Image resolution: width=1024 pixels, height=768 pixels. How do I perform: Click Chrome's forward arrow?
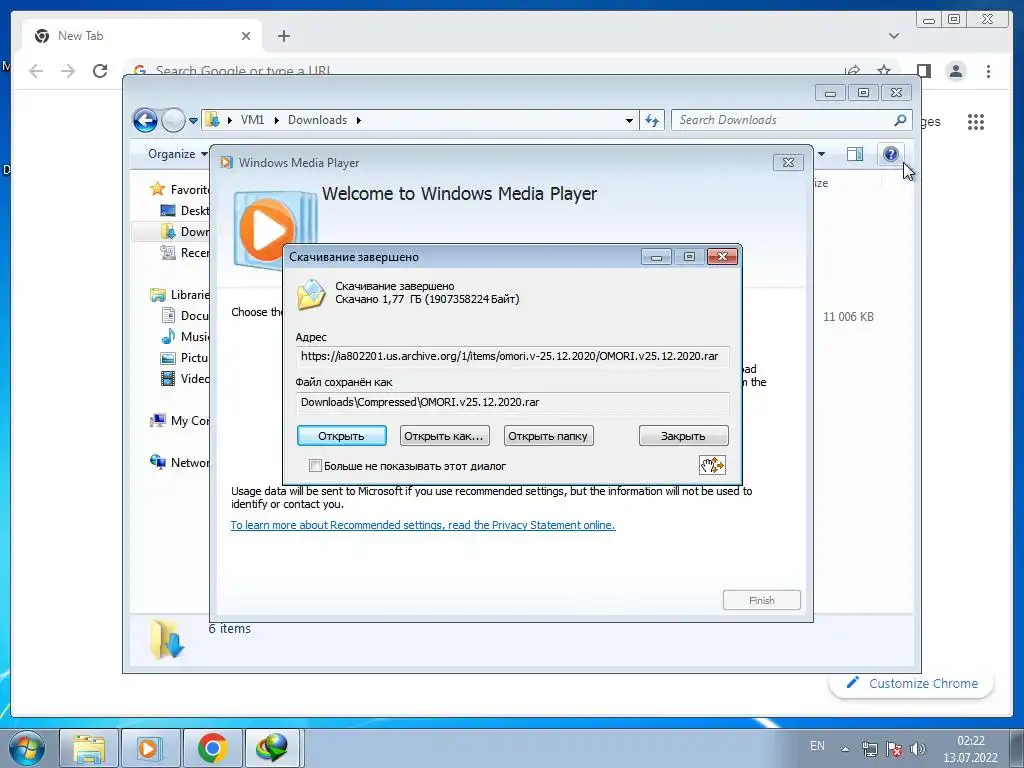pos(68,71)
